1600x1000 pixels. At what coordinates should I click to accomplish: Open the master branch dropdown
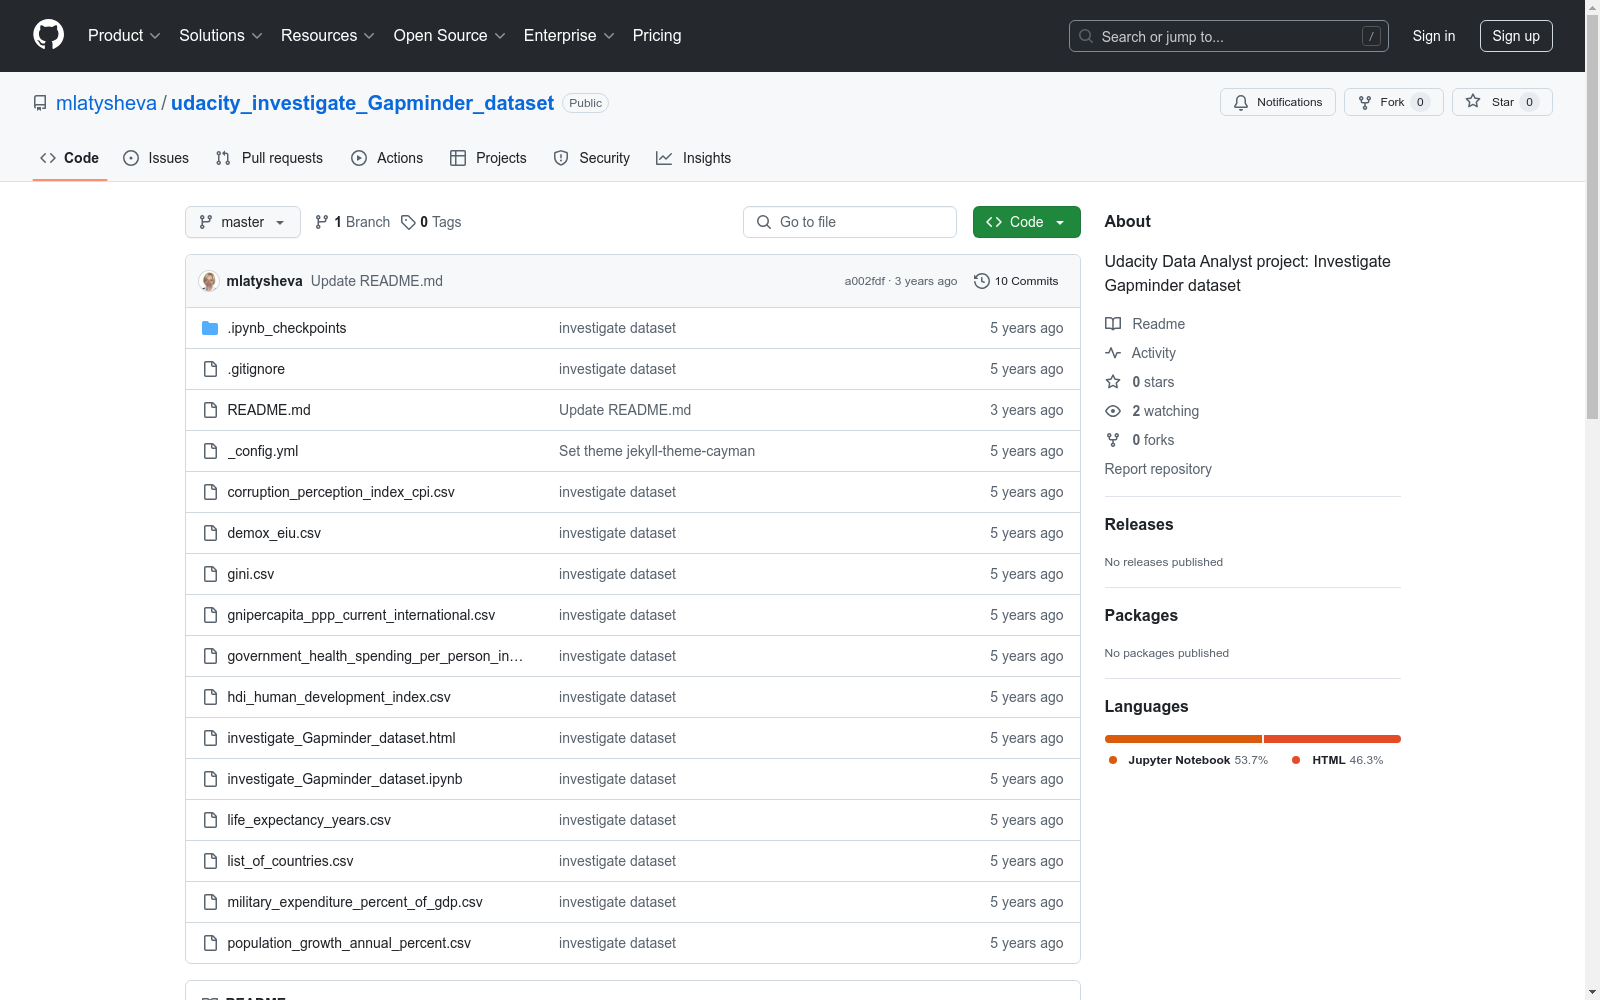point(243,222)
